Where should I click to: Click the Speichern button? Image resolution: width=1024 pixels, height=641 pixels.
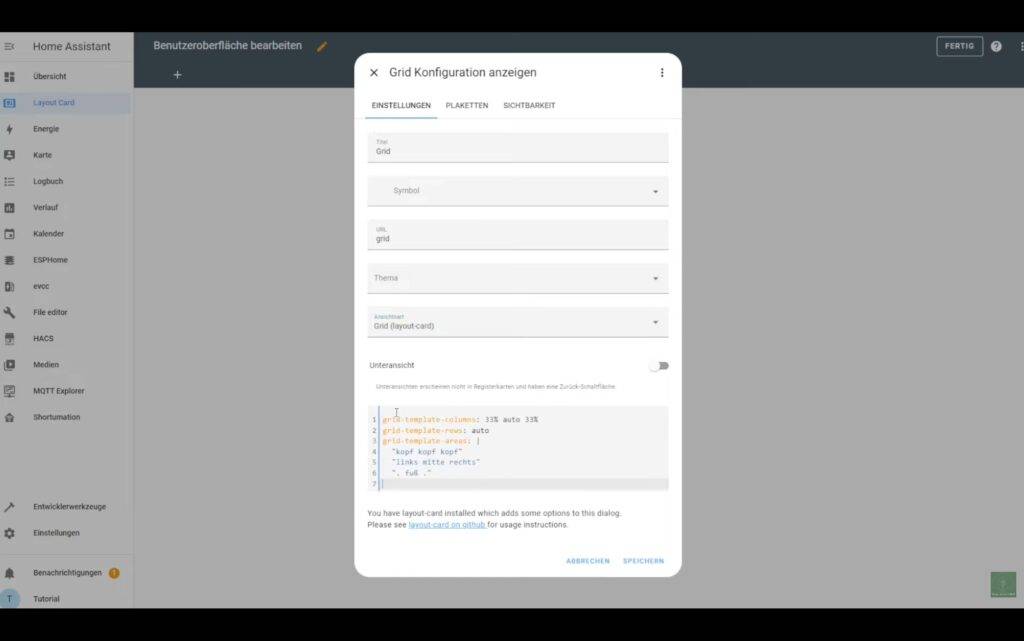[x=643, y=561]
